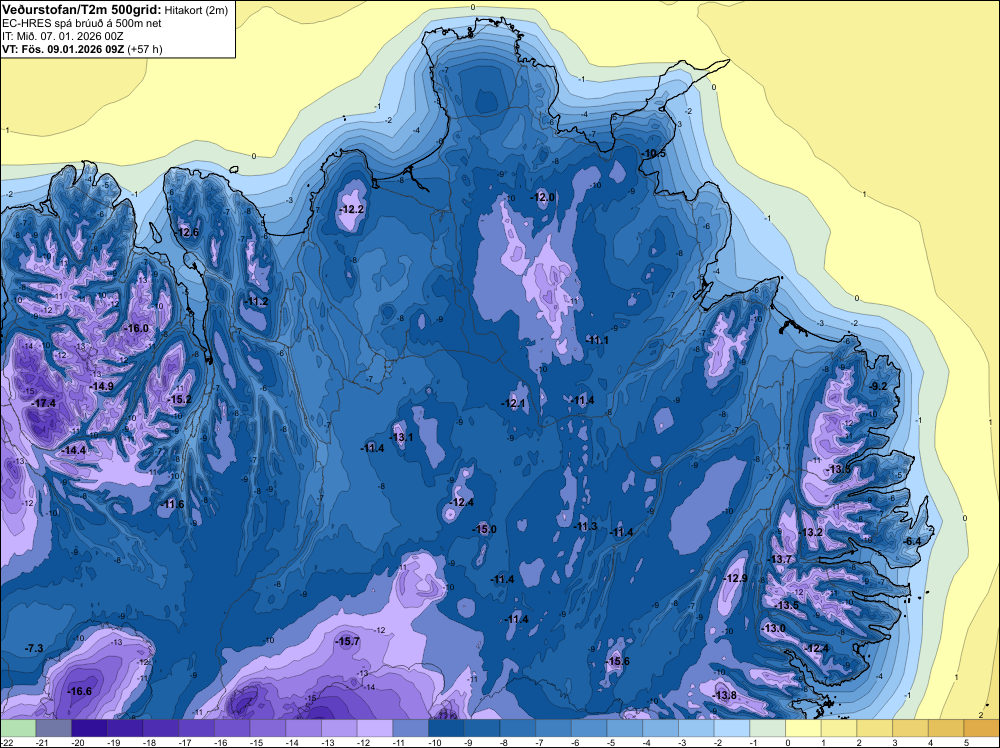Viewport: 1000px width, 748px height.
Task: Click the -6.4 temperature label
Action: [x=913, y=541]
